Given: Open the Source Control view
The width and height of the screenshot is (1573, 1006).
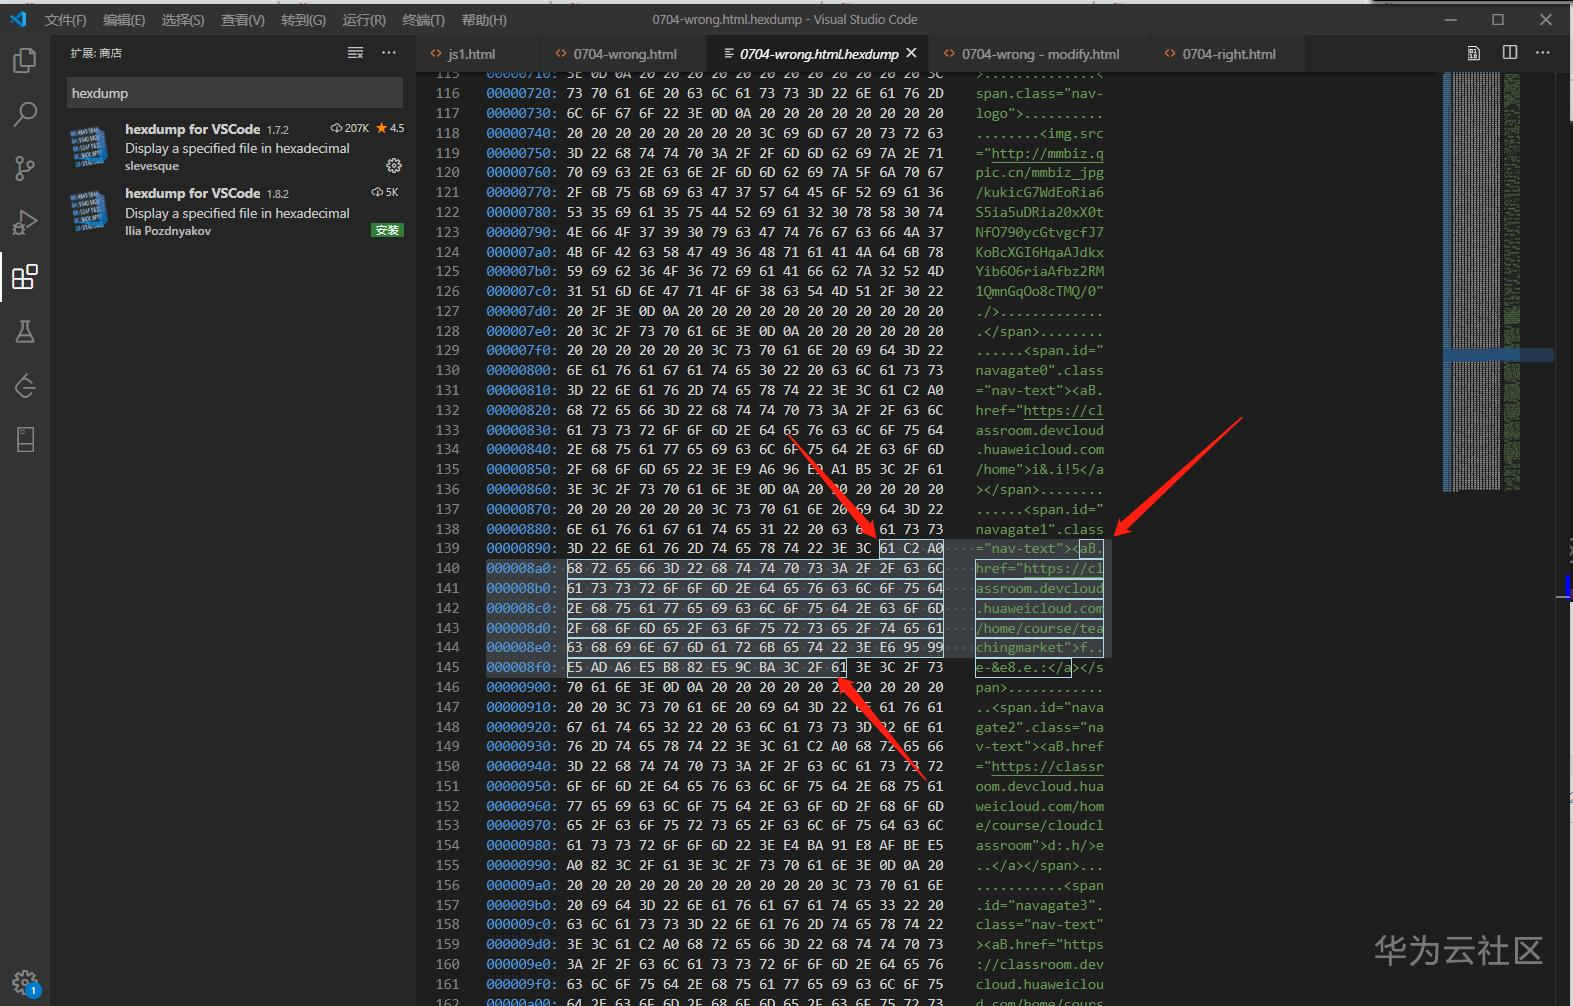Looking at the screenshot, I should [x=24, y=168].
